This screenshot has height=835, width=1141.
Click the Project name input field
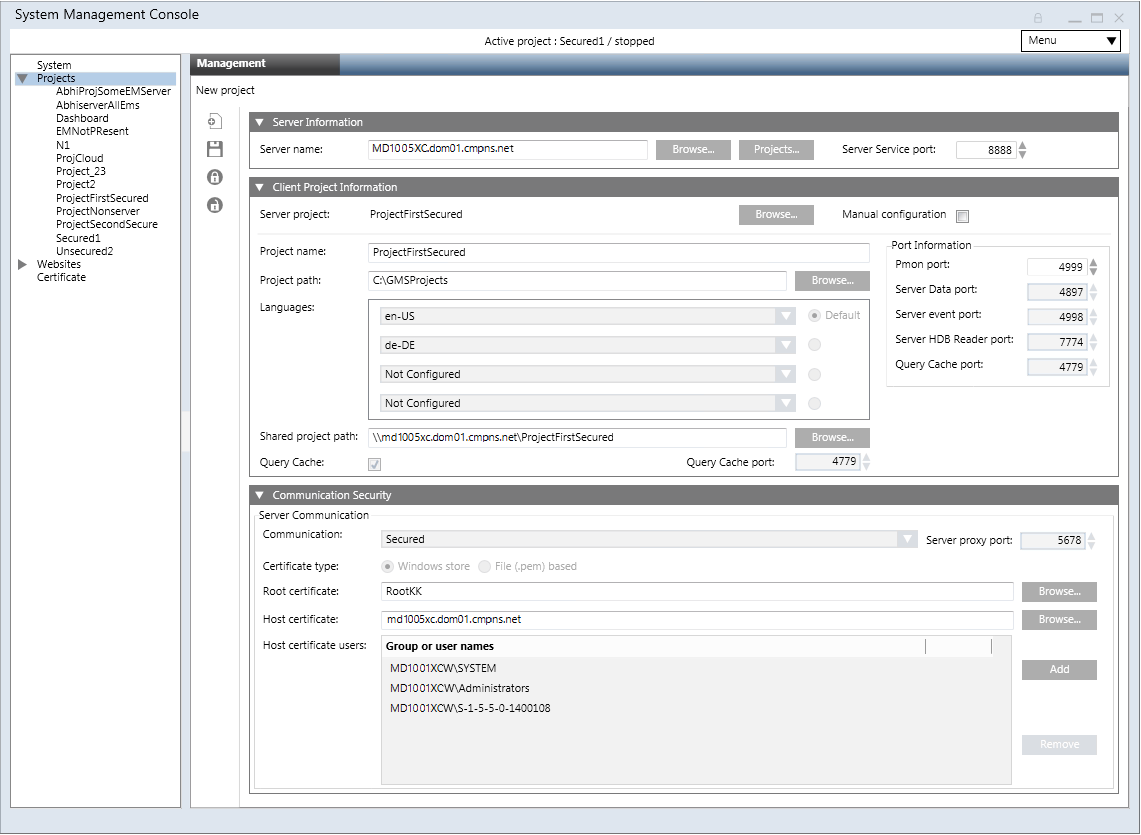tap(618, 252)
